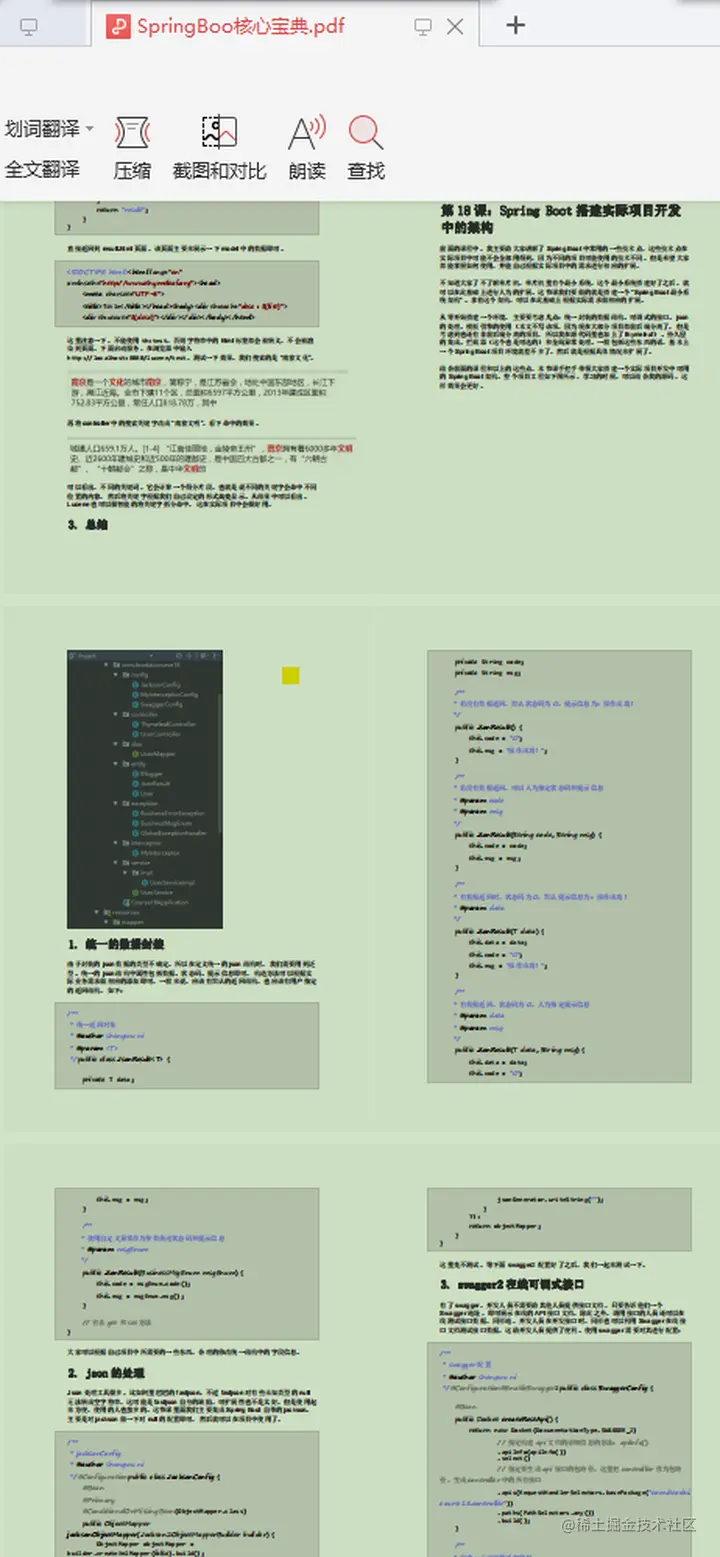720x1557 pixels.
Task: Start 朗读 read-aloud
Action: coord(307,148)
